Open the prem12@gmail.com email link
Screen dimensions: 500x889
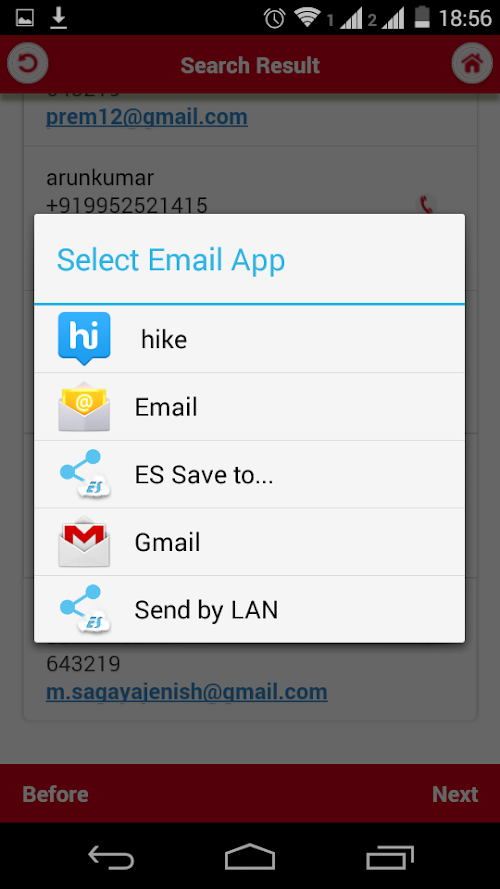147,117
